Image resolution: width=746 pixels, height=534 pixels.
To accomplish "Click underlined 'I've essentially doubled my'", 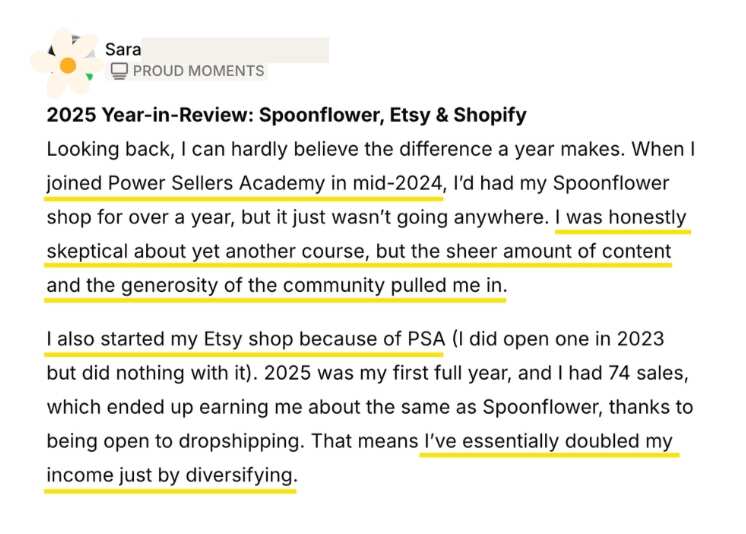I will pos(548,441).
